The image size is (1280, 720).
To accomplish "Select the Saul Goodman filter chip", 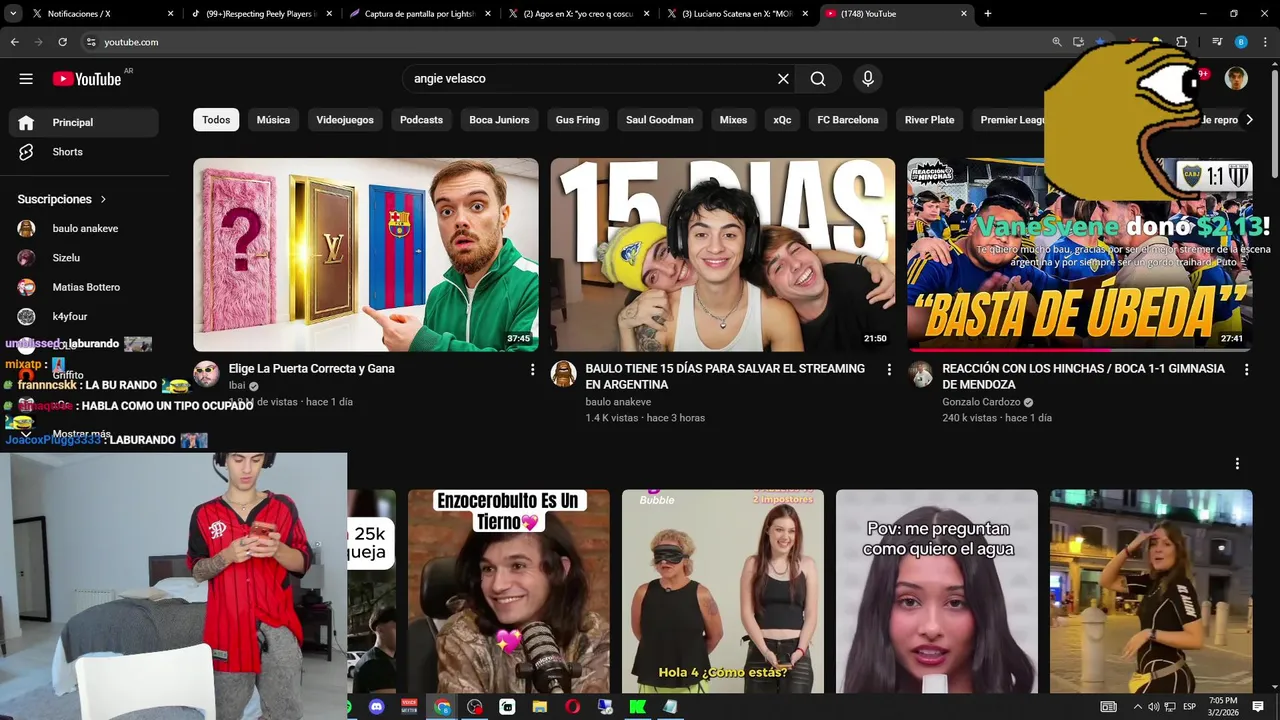I will (659, 120).
